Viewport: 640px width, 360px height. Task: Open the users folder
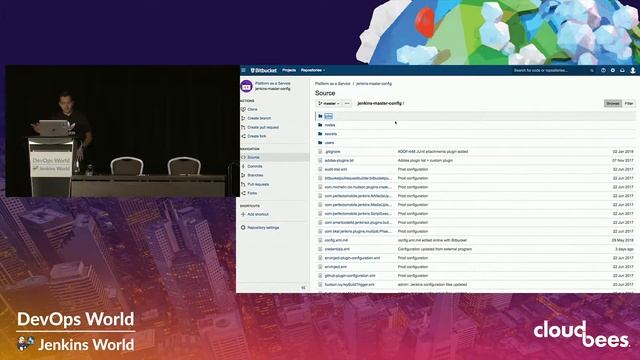pos(329,143)
